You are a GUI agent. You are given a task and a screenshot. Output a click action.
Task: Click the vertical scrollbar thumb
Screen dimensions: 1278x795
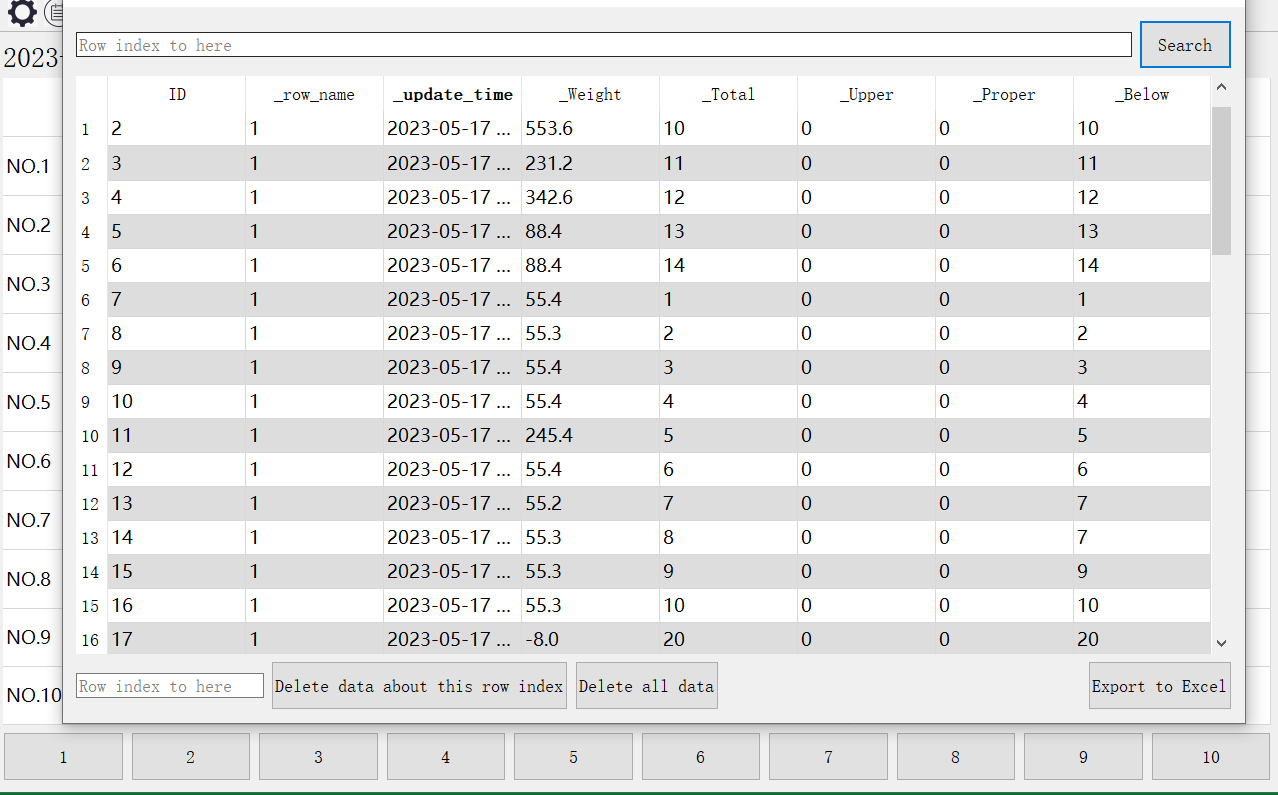coord(1221,180)
